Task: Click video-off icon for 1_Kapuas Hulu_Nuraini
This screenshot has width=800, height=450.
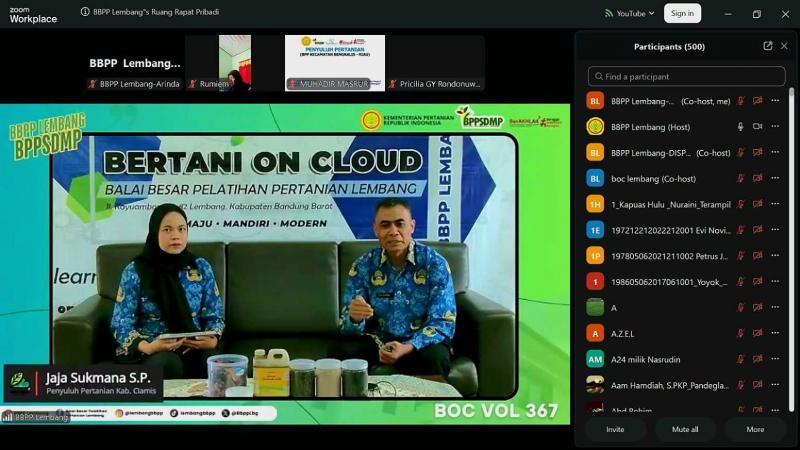Action: click(758, 204)
